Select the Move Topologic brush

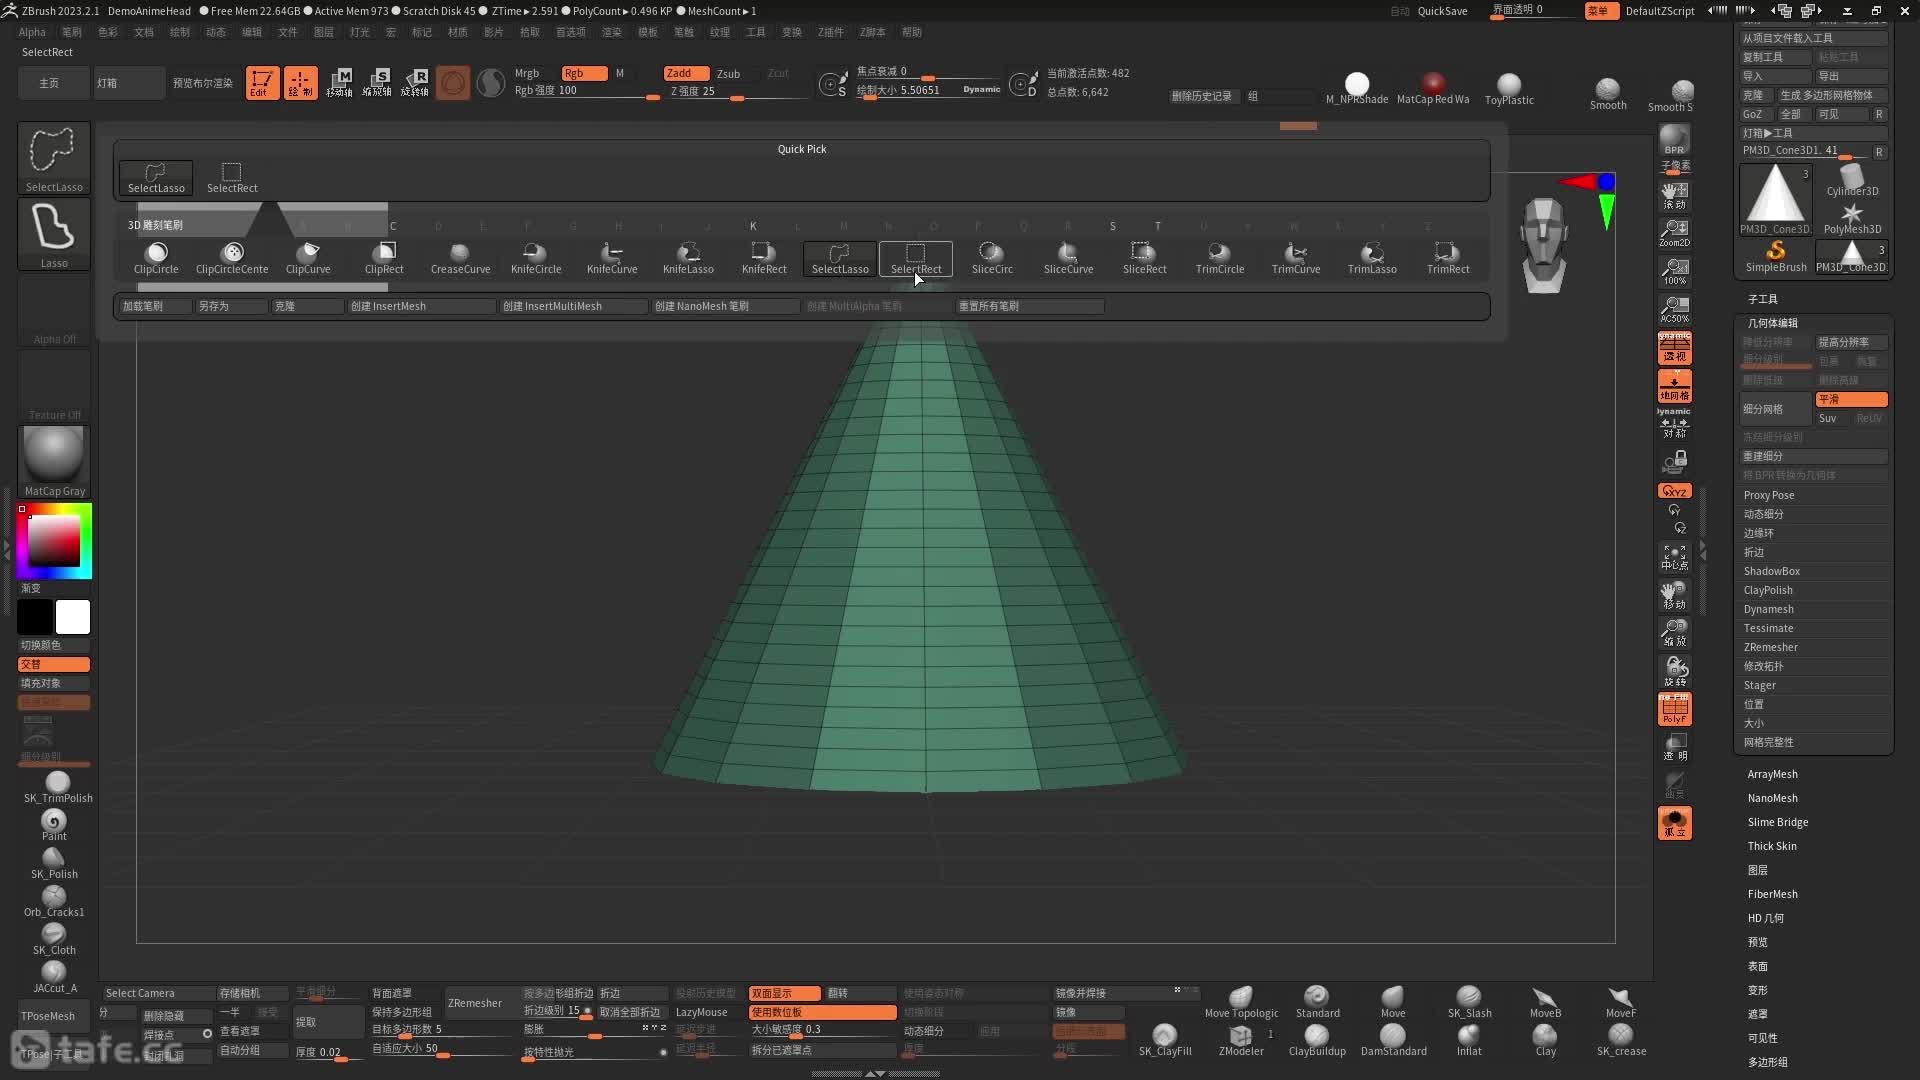coord(1241,1002)
